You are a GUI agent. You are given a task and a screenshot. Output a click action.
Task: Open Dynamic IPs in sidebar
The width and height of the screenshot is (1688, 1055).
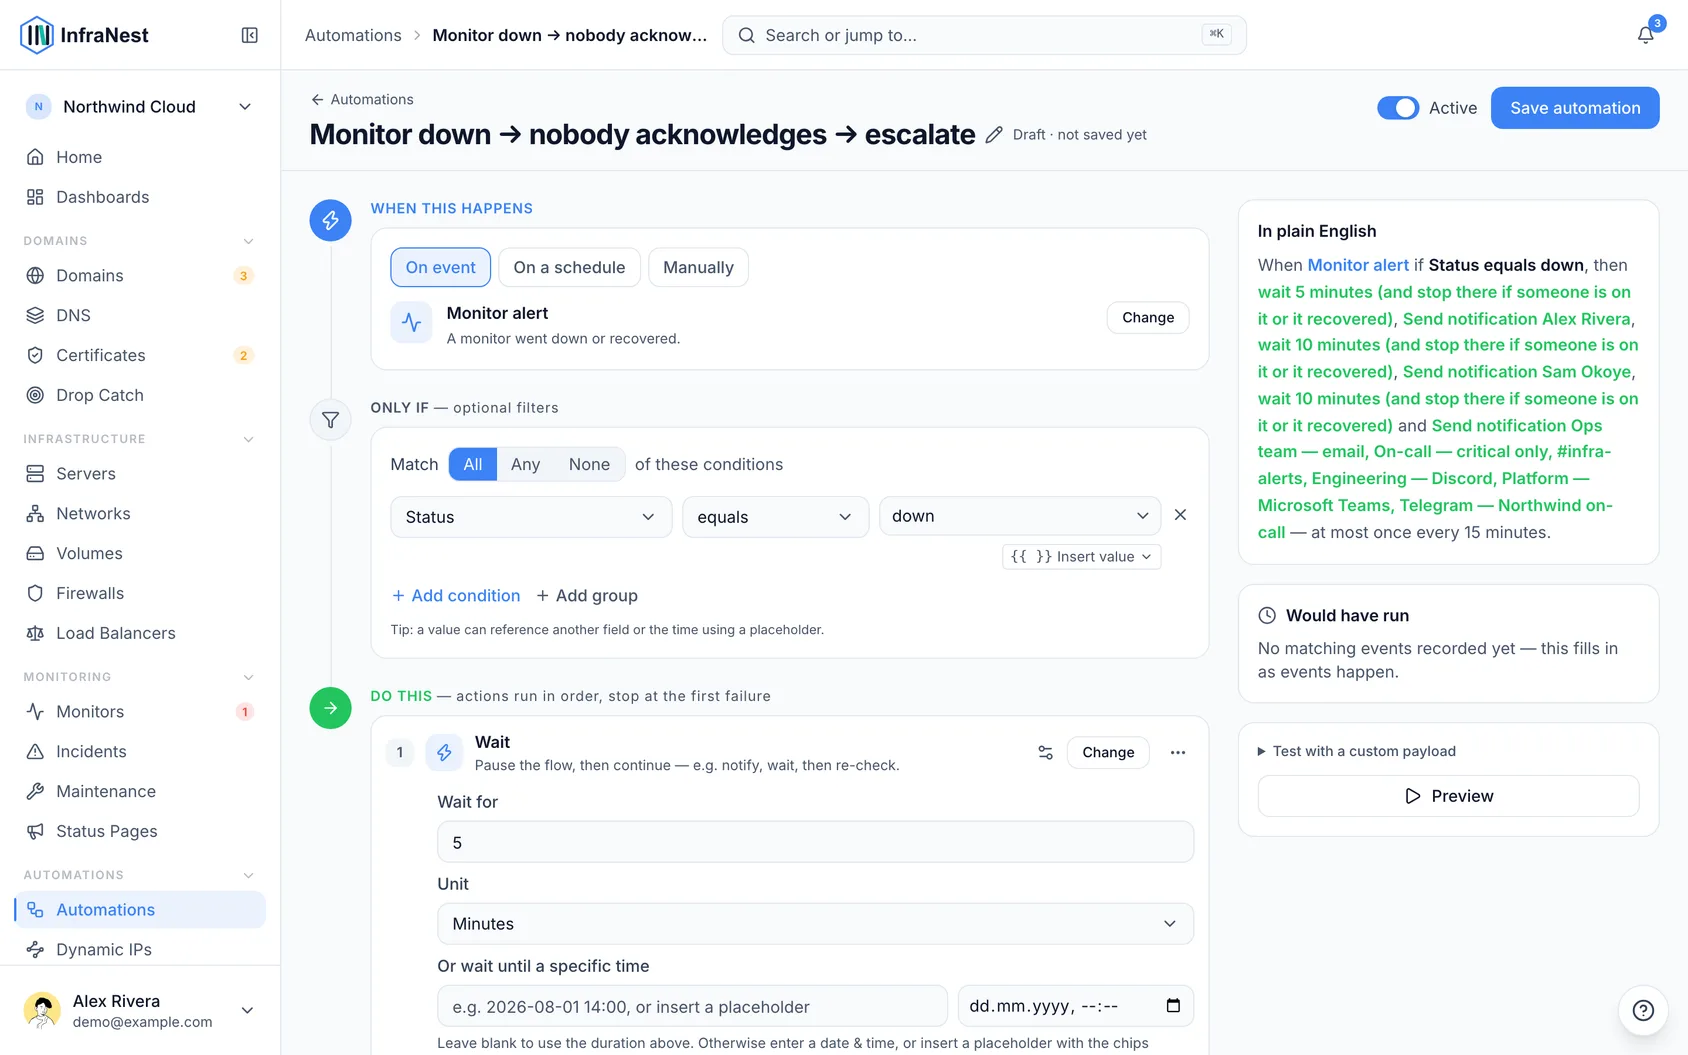click(x=140, y=949)
